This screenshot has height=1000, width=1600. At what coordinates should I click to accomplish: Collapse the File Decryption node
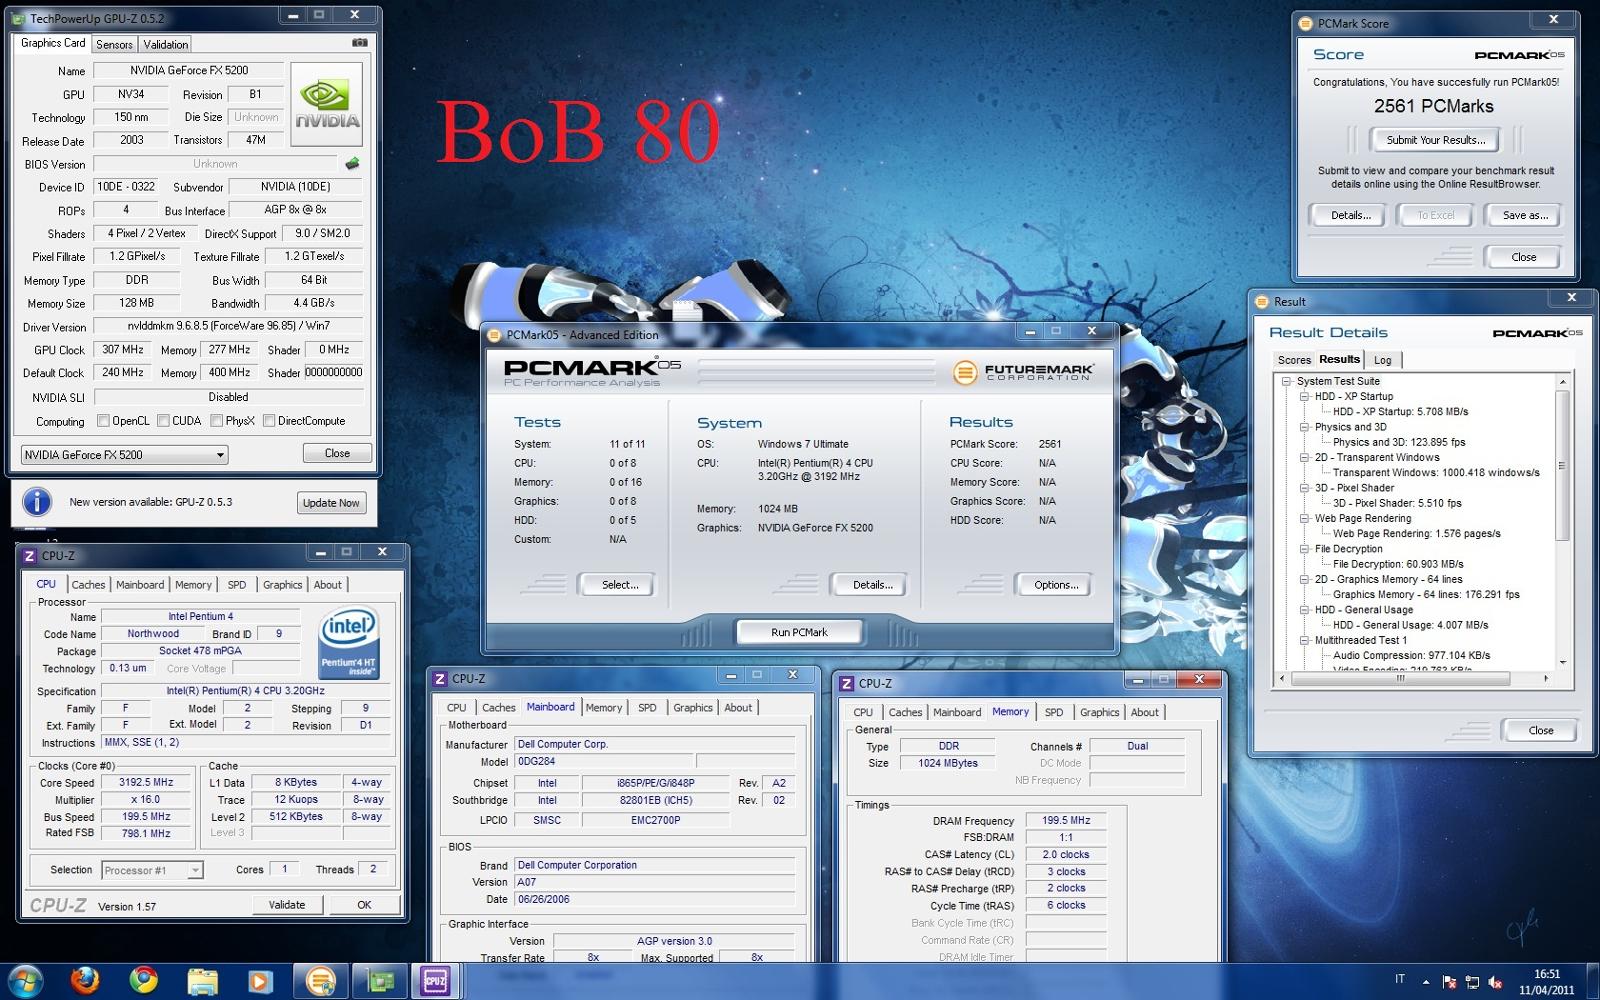1304,549
